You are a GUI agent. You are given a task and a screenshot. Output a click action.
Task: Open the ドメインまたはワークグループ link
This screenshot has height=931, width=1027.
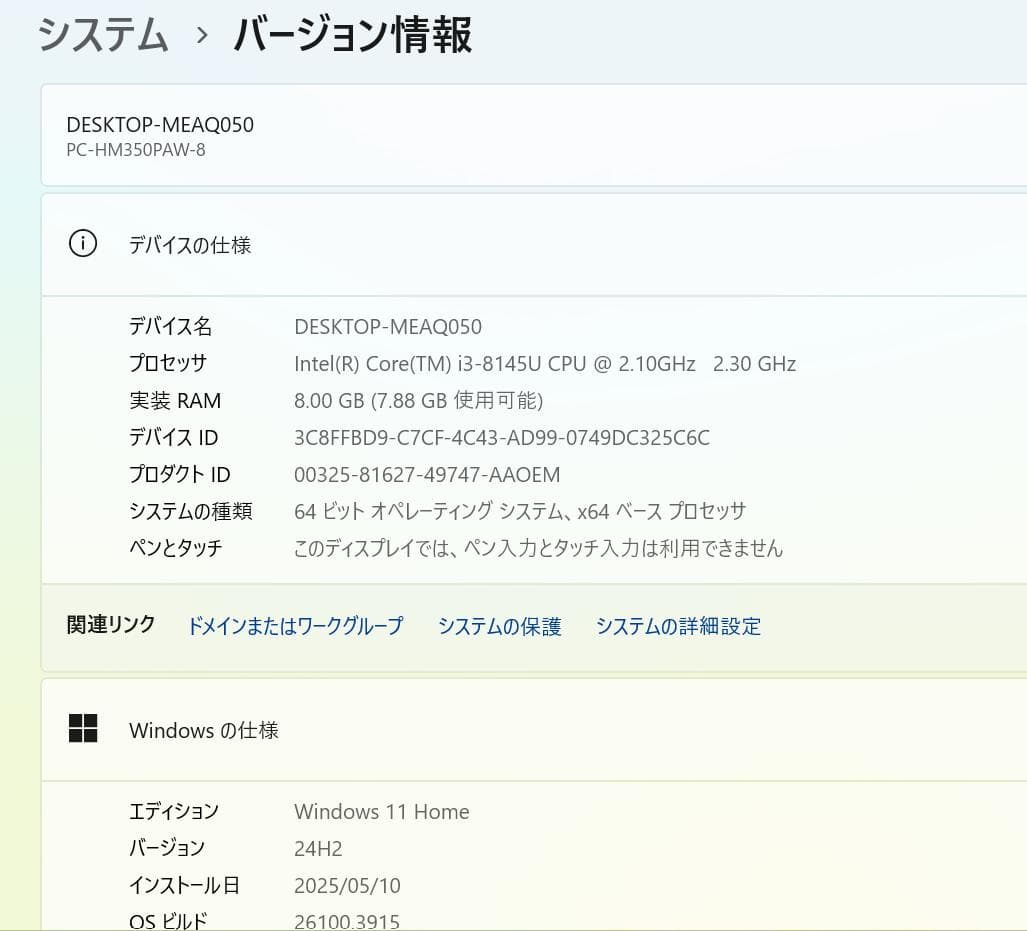[x=294, y=626]
